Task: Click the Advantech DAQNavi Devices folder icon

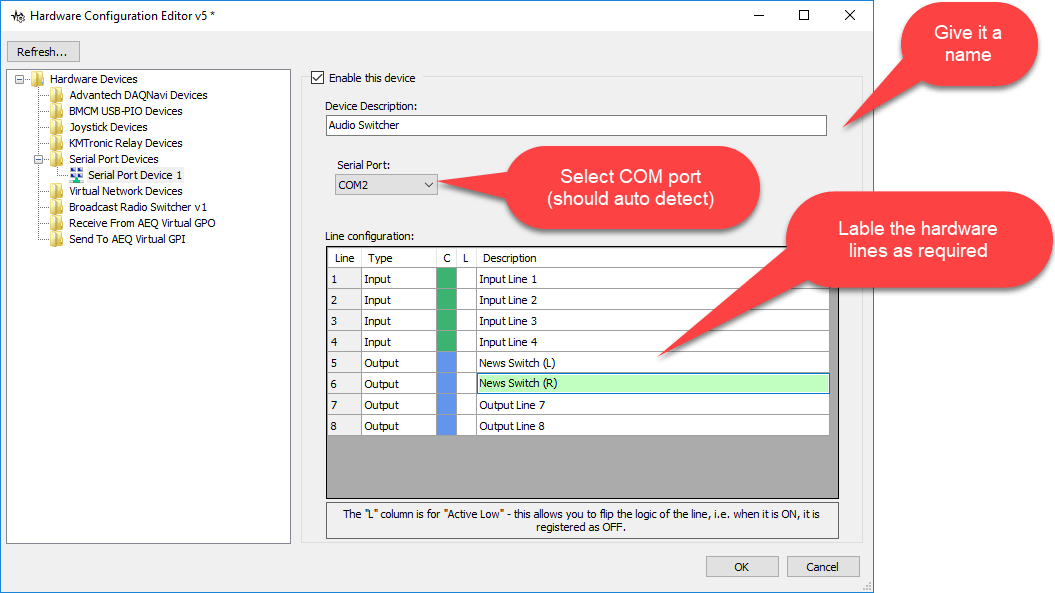Action: pyautogui.click(x=57, y=96)
